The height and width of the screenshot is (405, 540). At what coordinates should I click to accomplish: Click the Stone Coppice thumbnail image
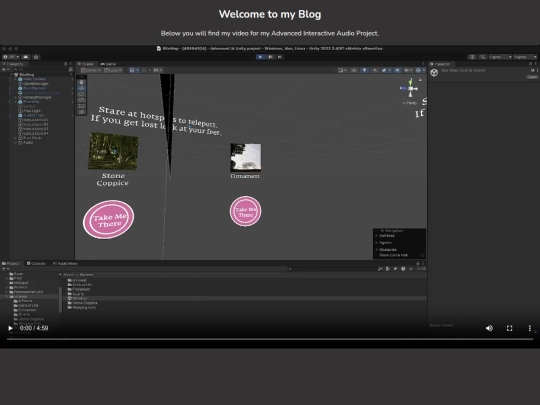(x=113, y=151)
